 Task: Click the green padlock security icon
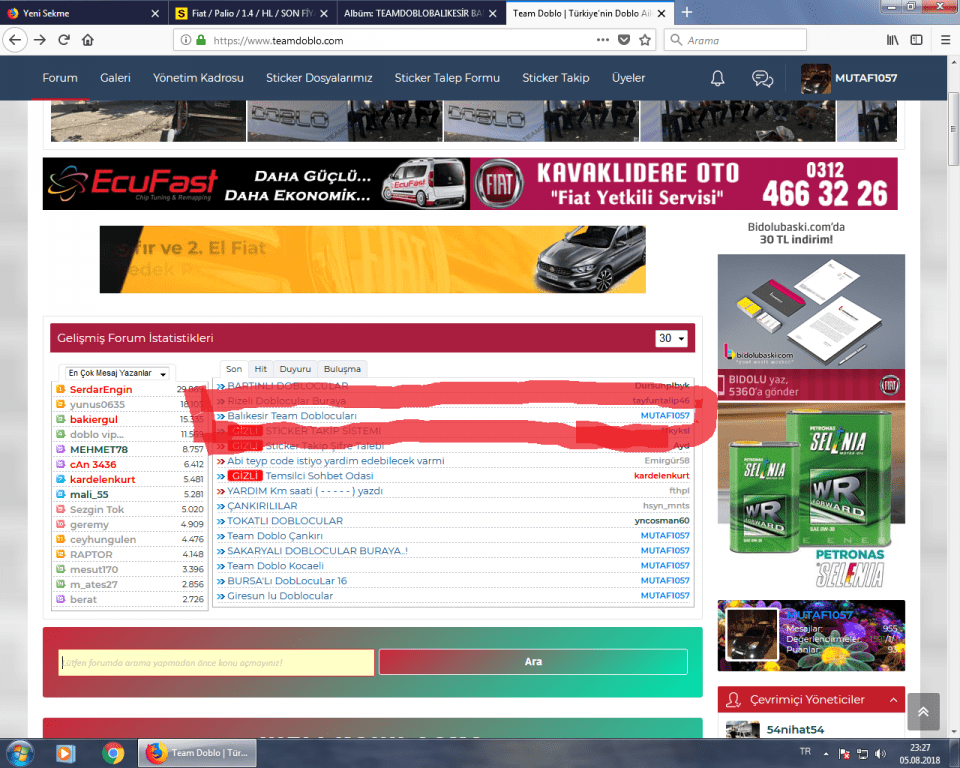click(x=201, y=40)
